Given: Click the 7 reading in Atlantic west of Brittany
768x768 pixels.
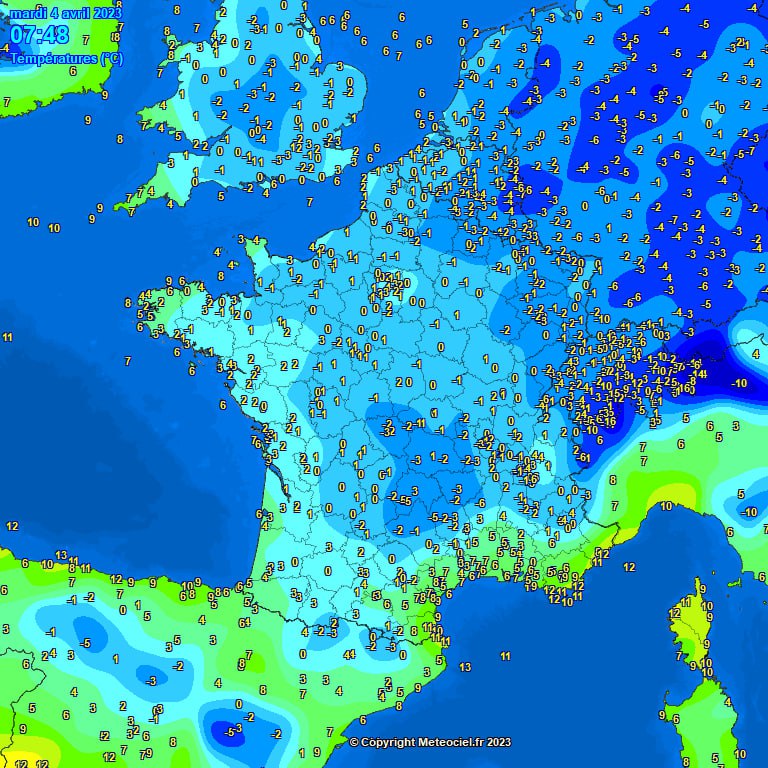Looking at the screenshot, I should coord(127,360).
